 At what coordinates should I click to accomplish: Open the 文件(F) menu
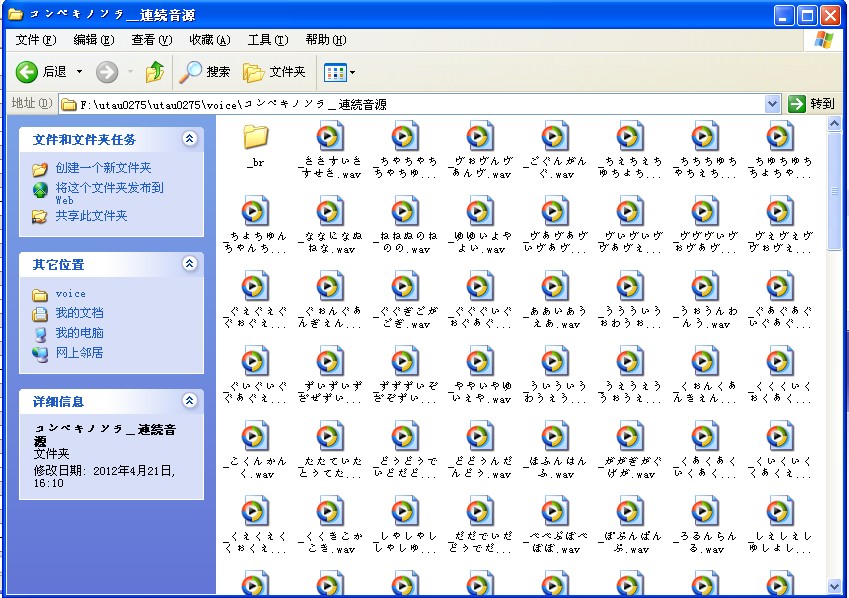36,40
